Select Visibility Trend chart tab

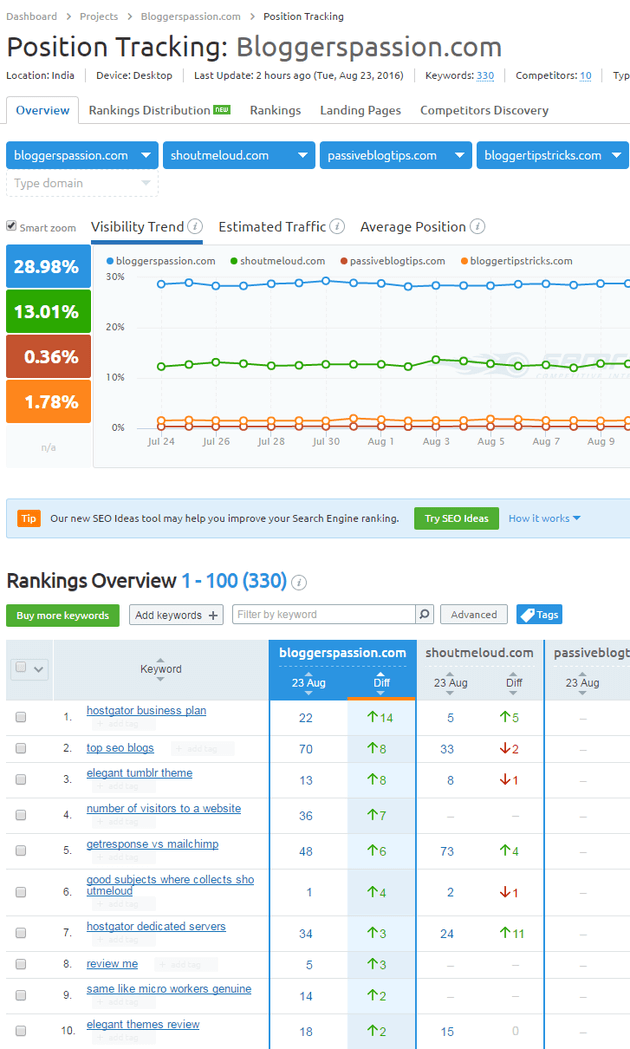(x=137, y=227)
